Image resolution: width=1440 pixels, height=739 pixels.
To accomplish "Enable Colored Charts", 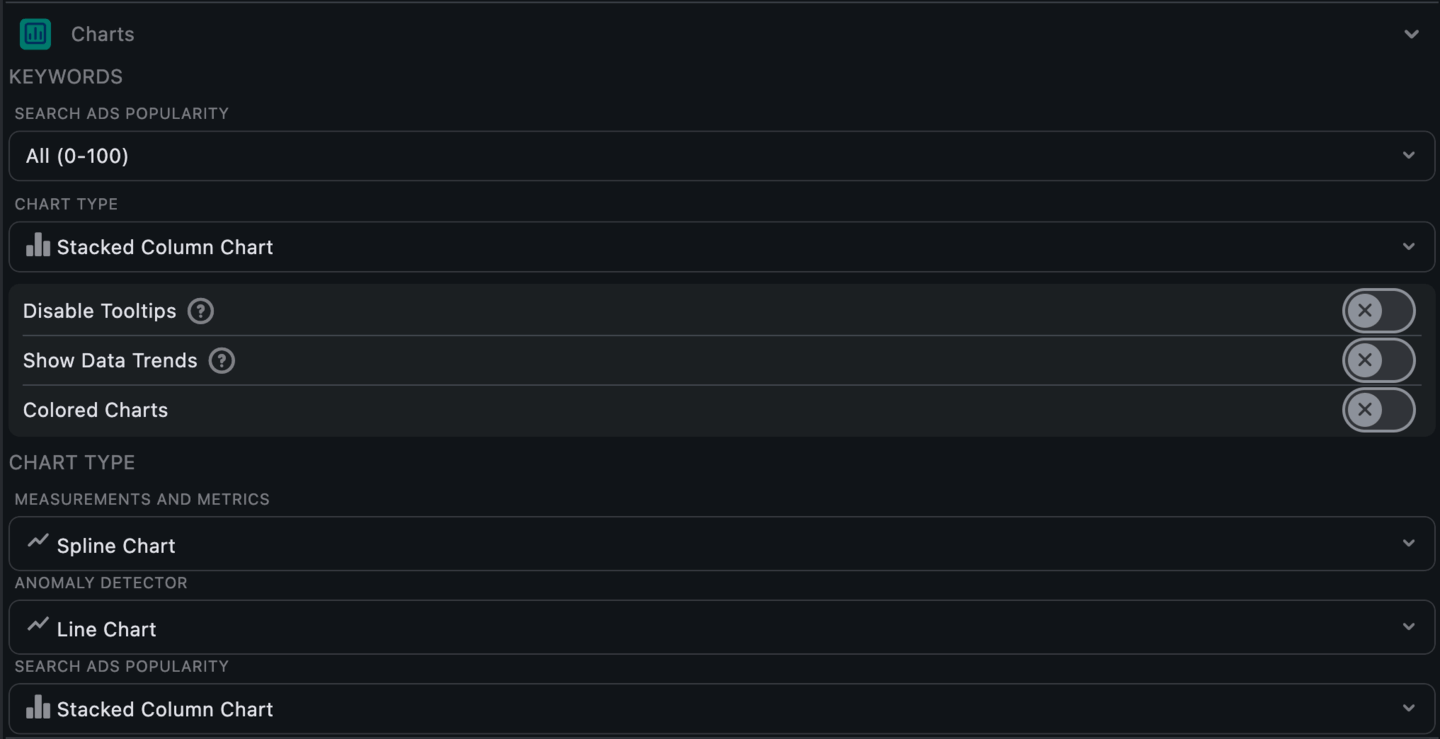I will 1379,410.
